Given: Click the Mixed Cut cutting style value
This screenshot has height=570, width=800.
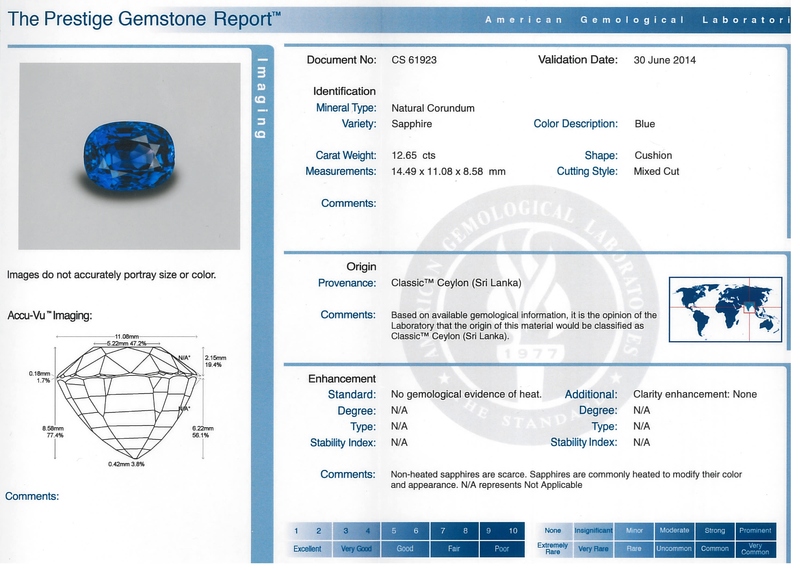Looking at the screenshot, I should tap(657, 172).
